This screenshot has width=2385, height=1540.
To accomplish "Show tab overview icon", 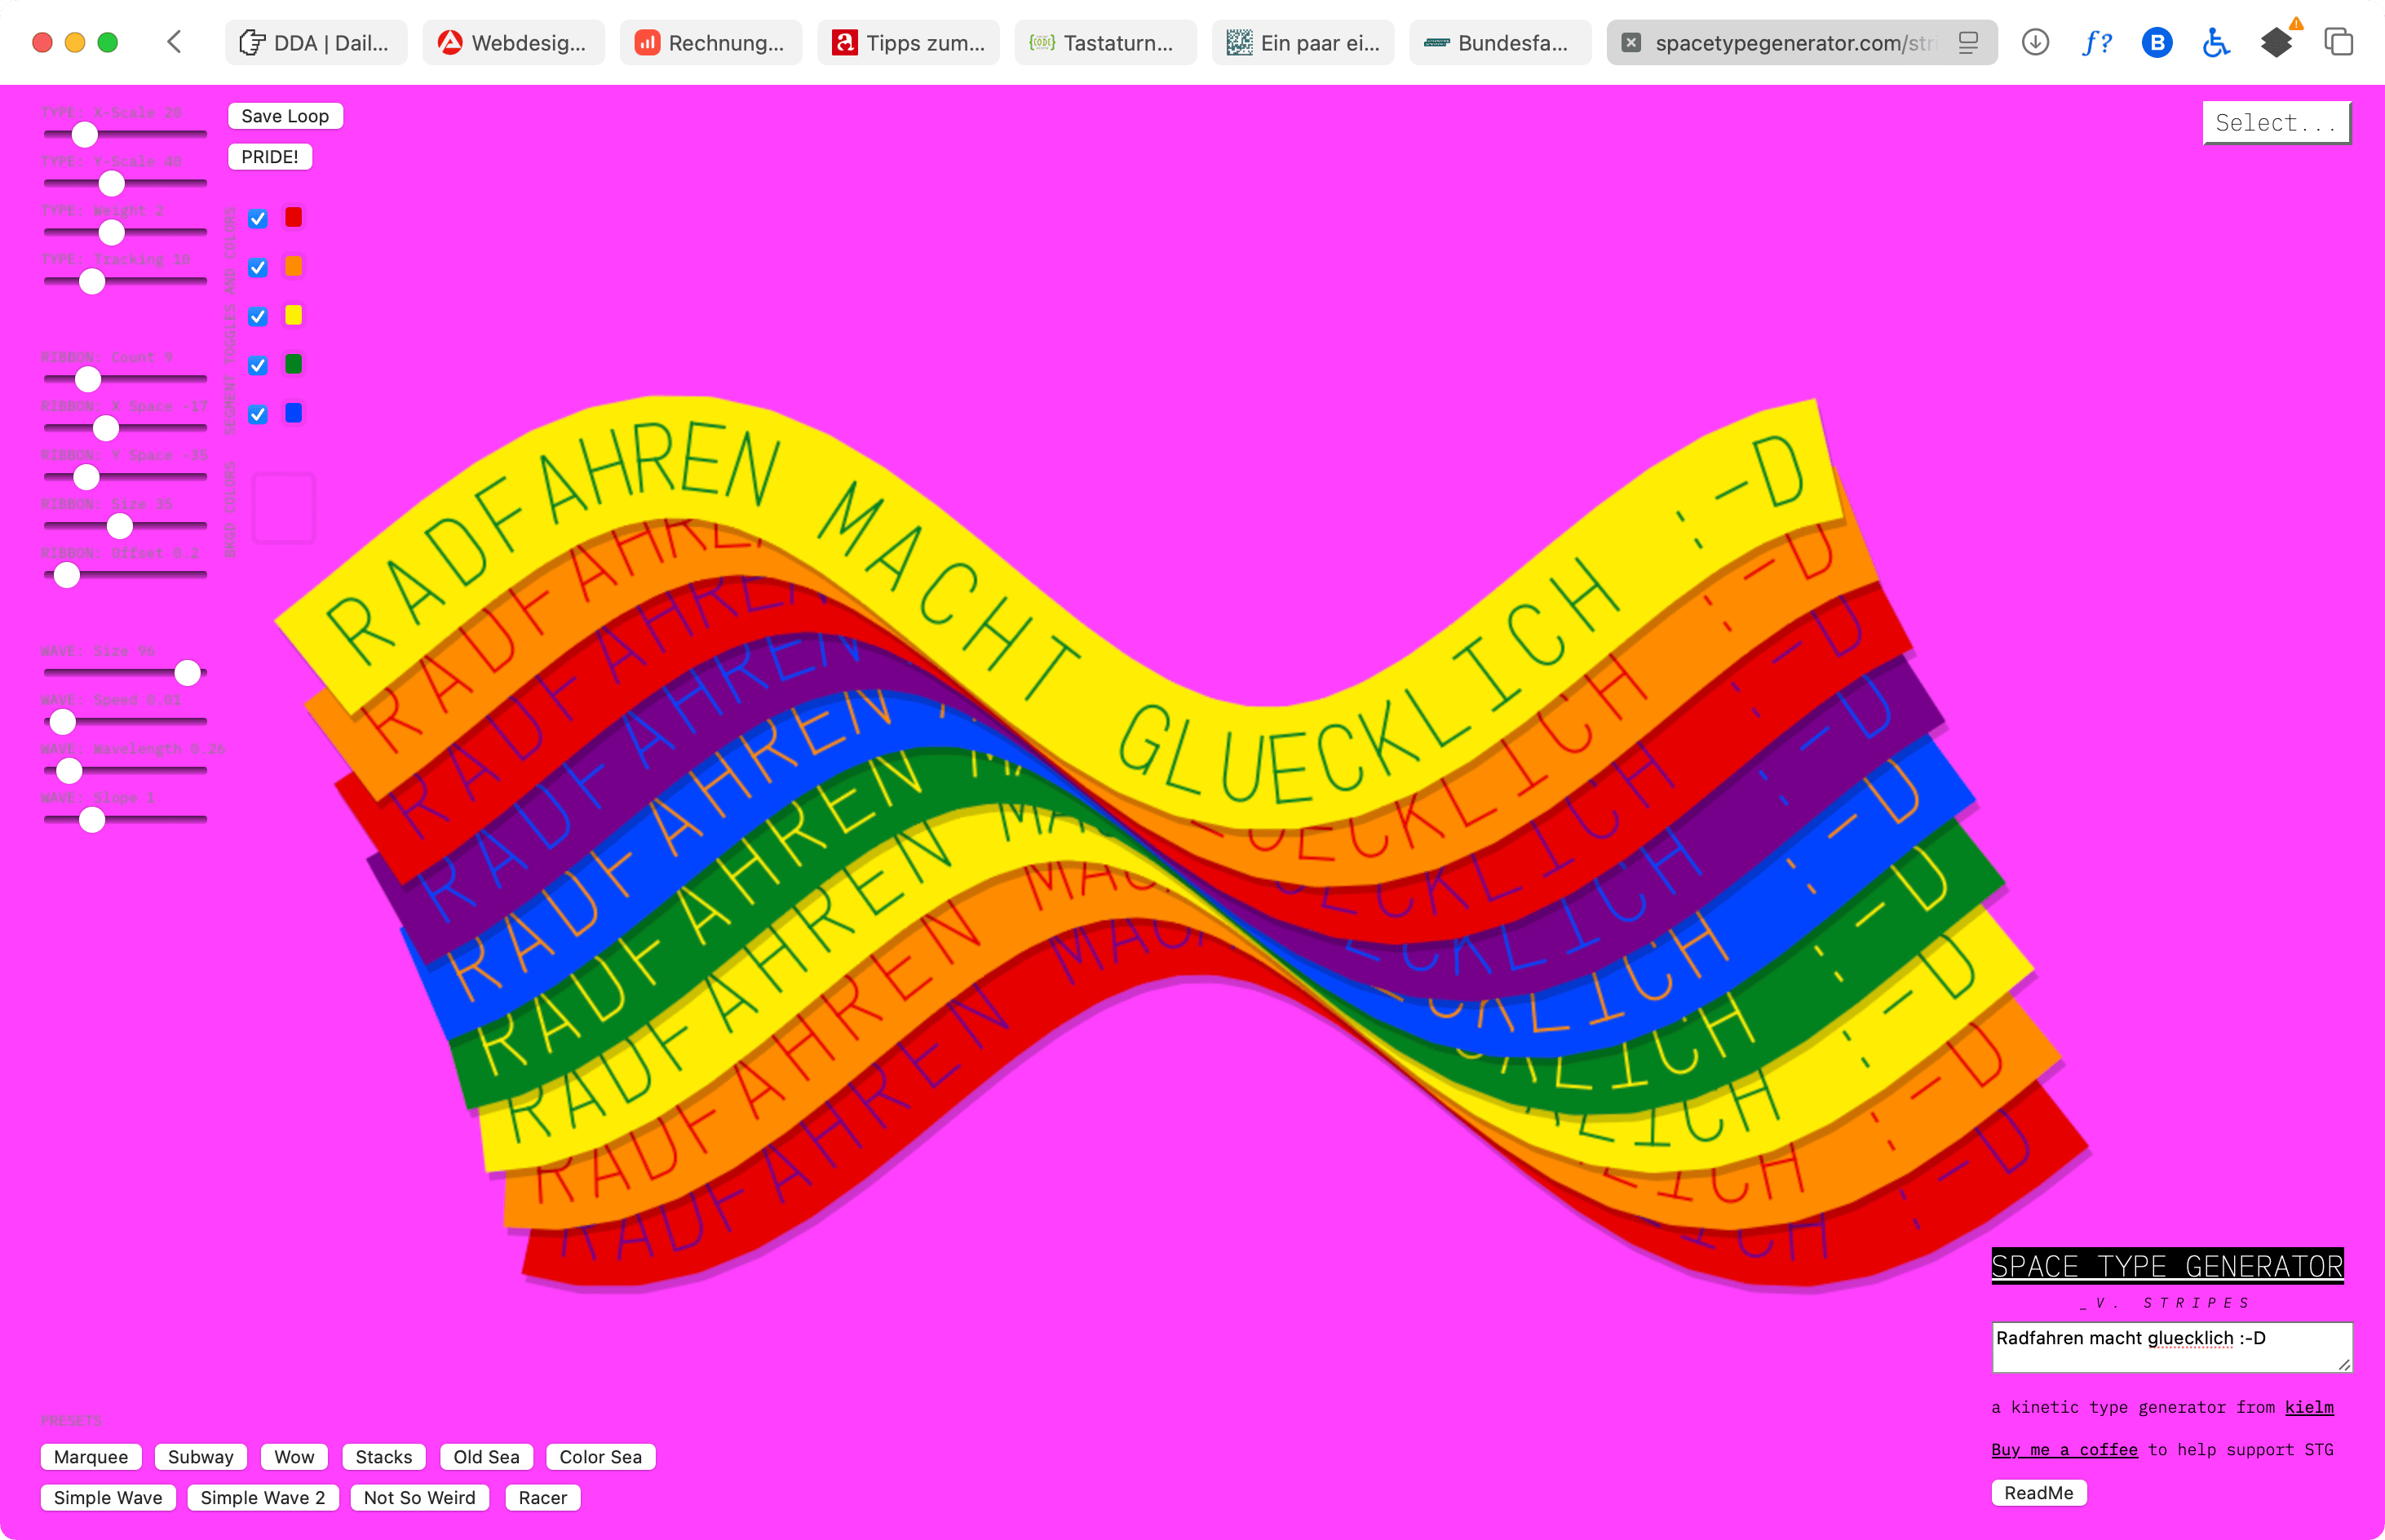I will click(2338, 42).
